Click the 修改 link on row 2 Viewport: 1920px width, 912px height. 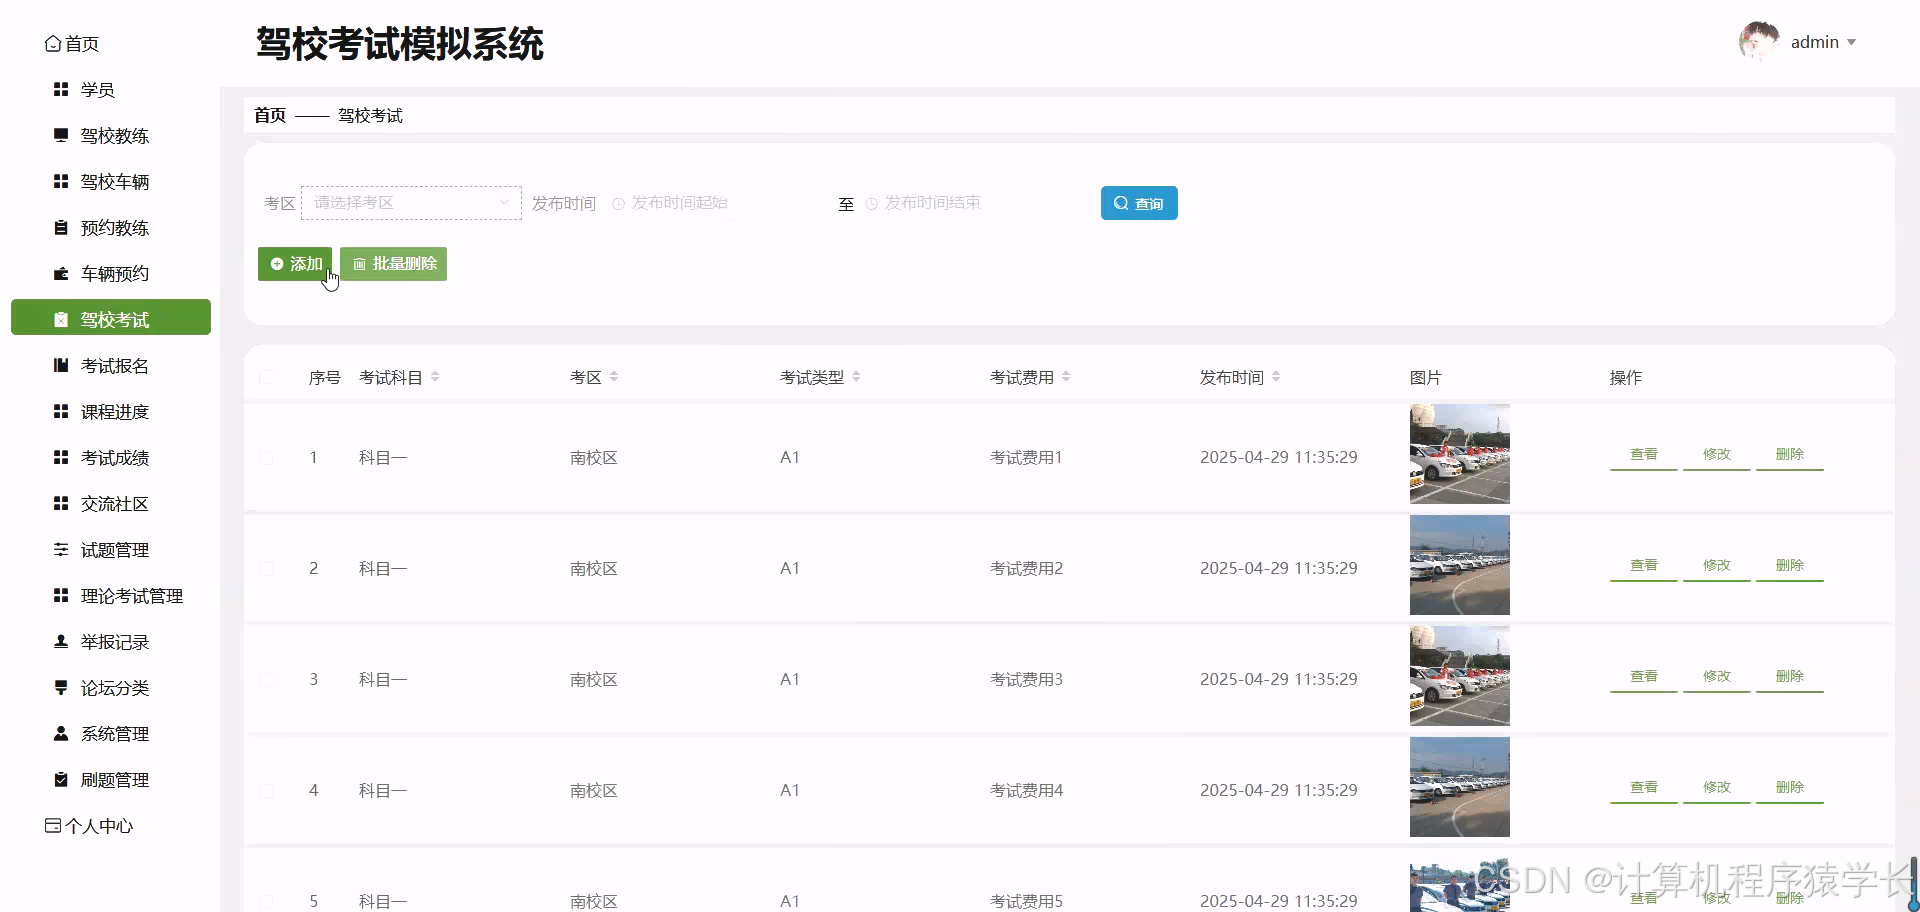pos(1716,564)
